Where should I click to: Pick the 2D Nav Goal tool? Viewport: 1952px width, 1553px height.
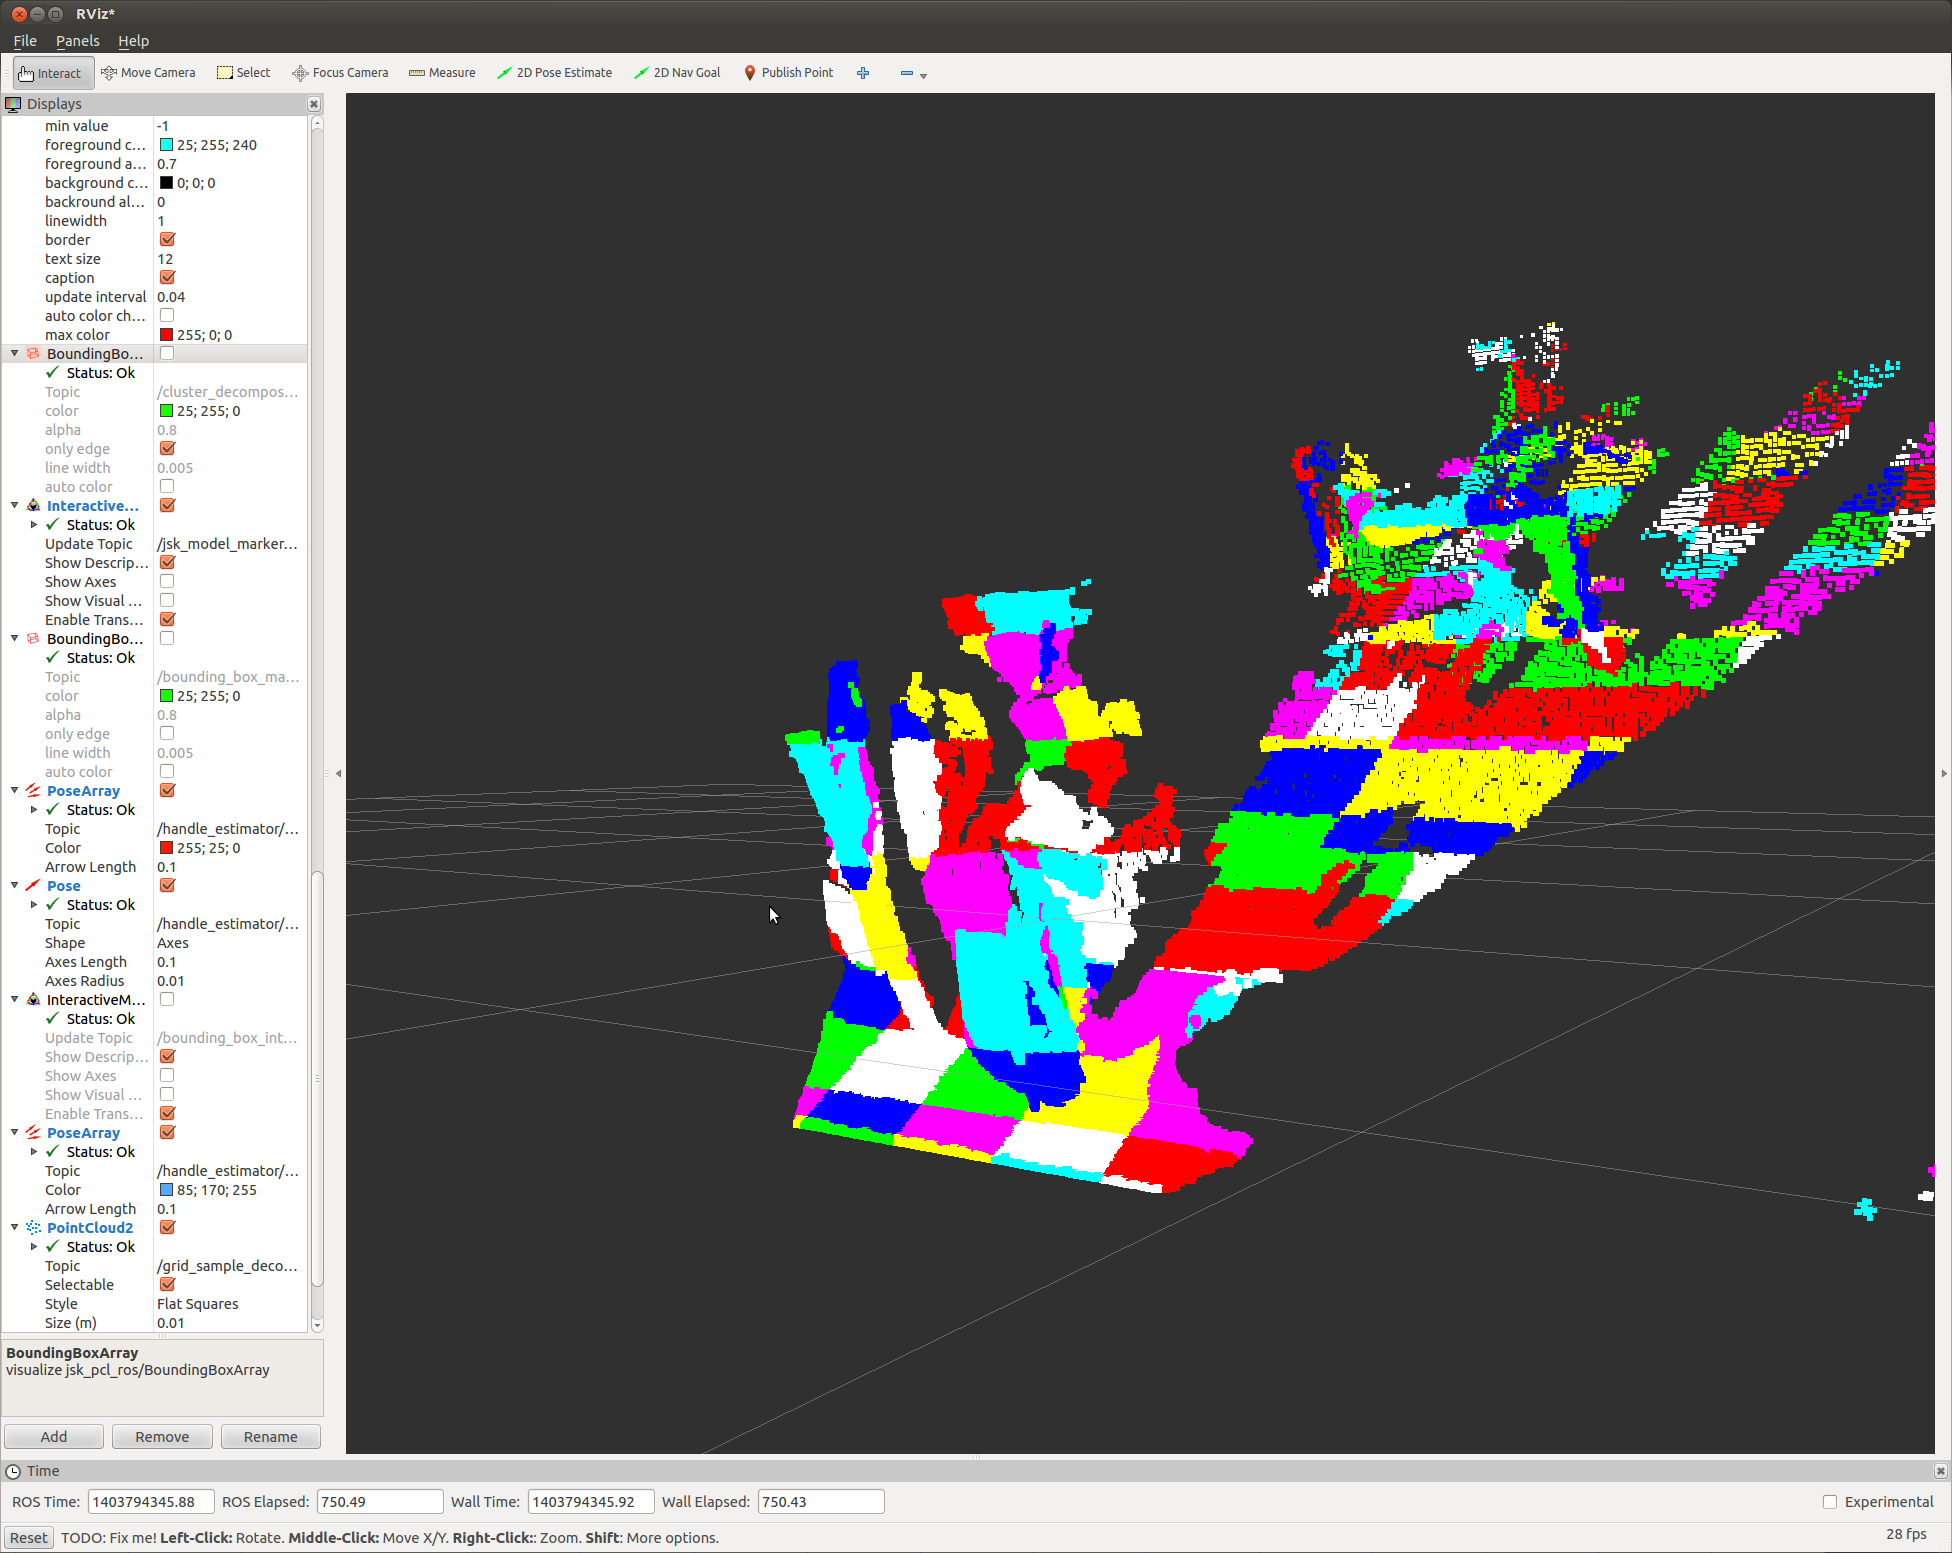(x=678, y=73)
